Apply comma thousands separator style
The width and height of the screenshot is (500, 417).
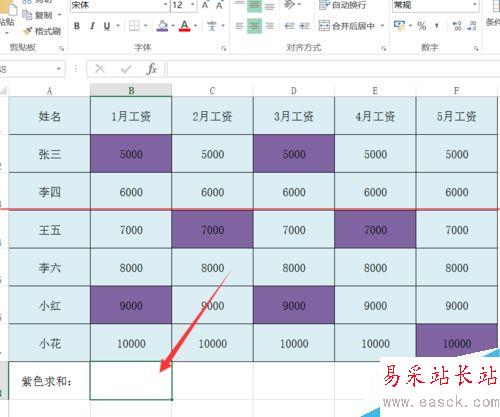437,26
